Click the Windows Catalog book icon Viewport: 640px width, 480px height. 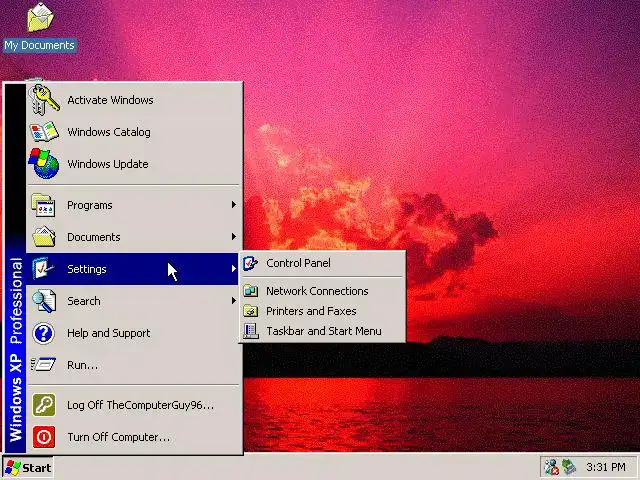point(44,132)
